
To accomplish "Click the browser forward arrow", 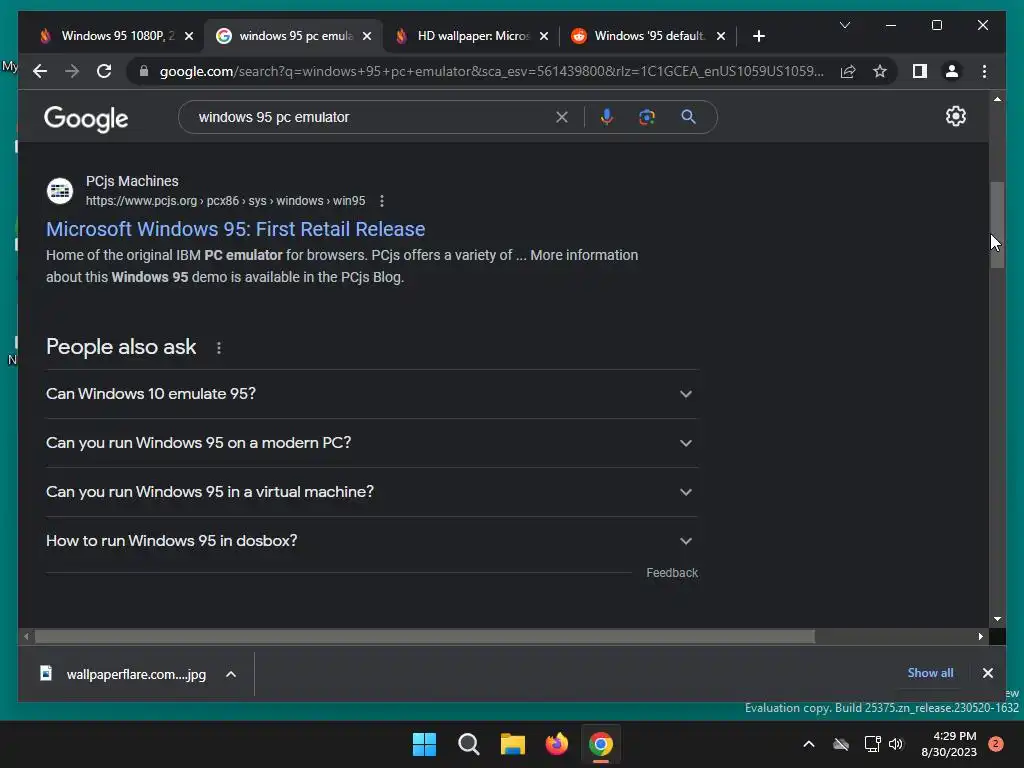I will 72,71.
